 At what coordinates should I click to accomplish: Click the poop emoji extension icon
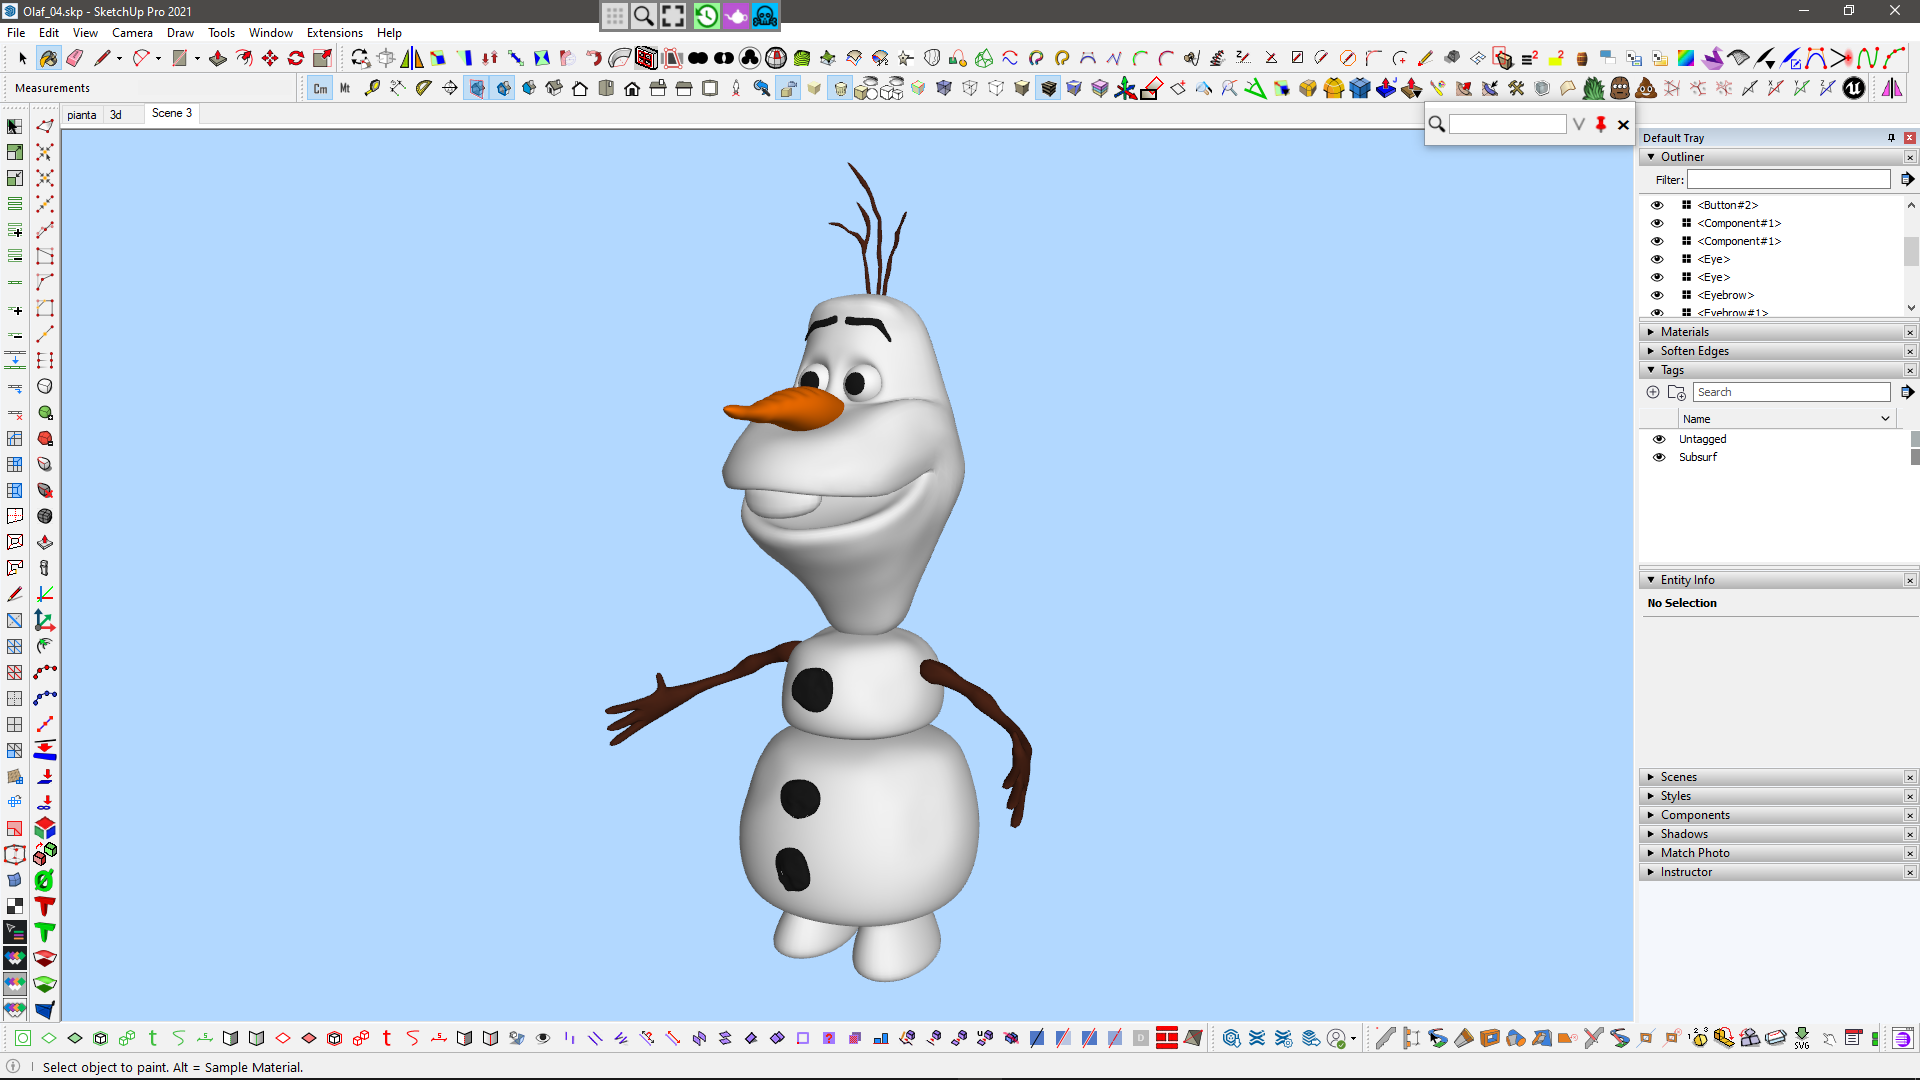[1646, 88]
